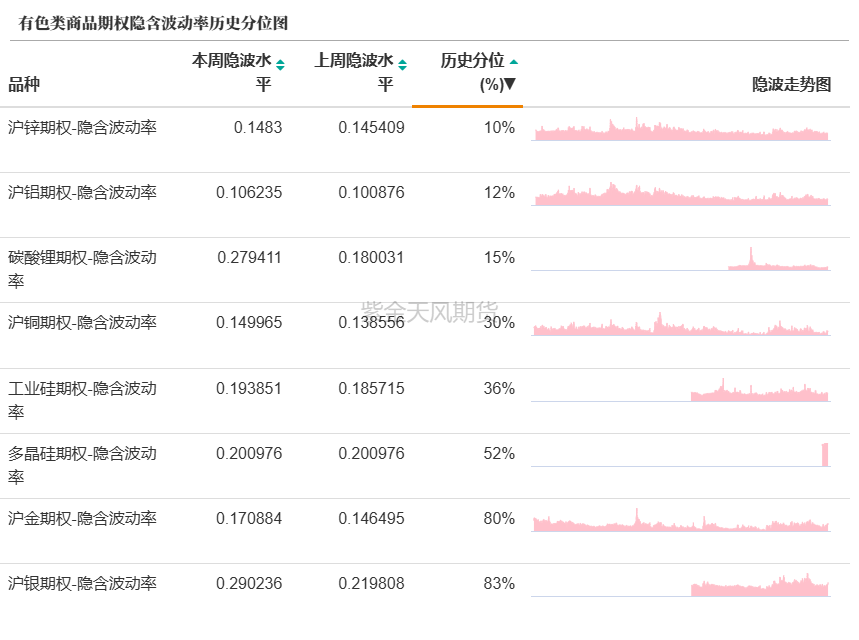Open the 沪银期权 volatility trend sparkline
859x640 pixels.
pos(681,585)
